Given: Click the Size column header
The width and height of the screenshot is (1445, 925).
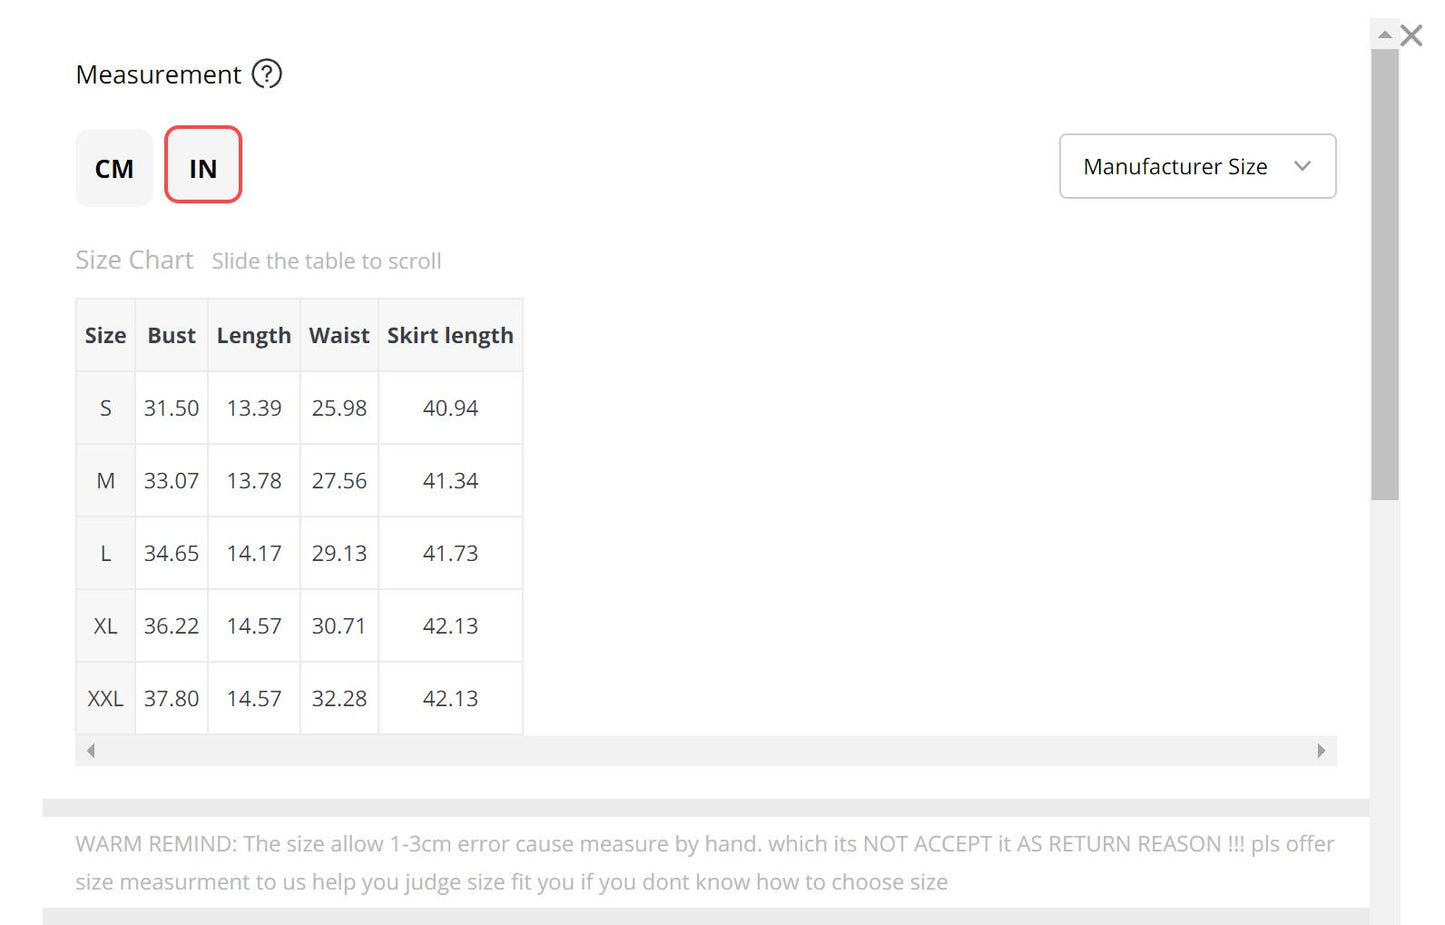Looking at the screenshot, I should pyautogui.click(x=105, y=336).
